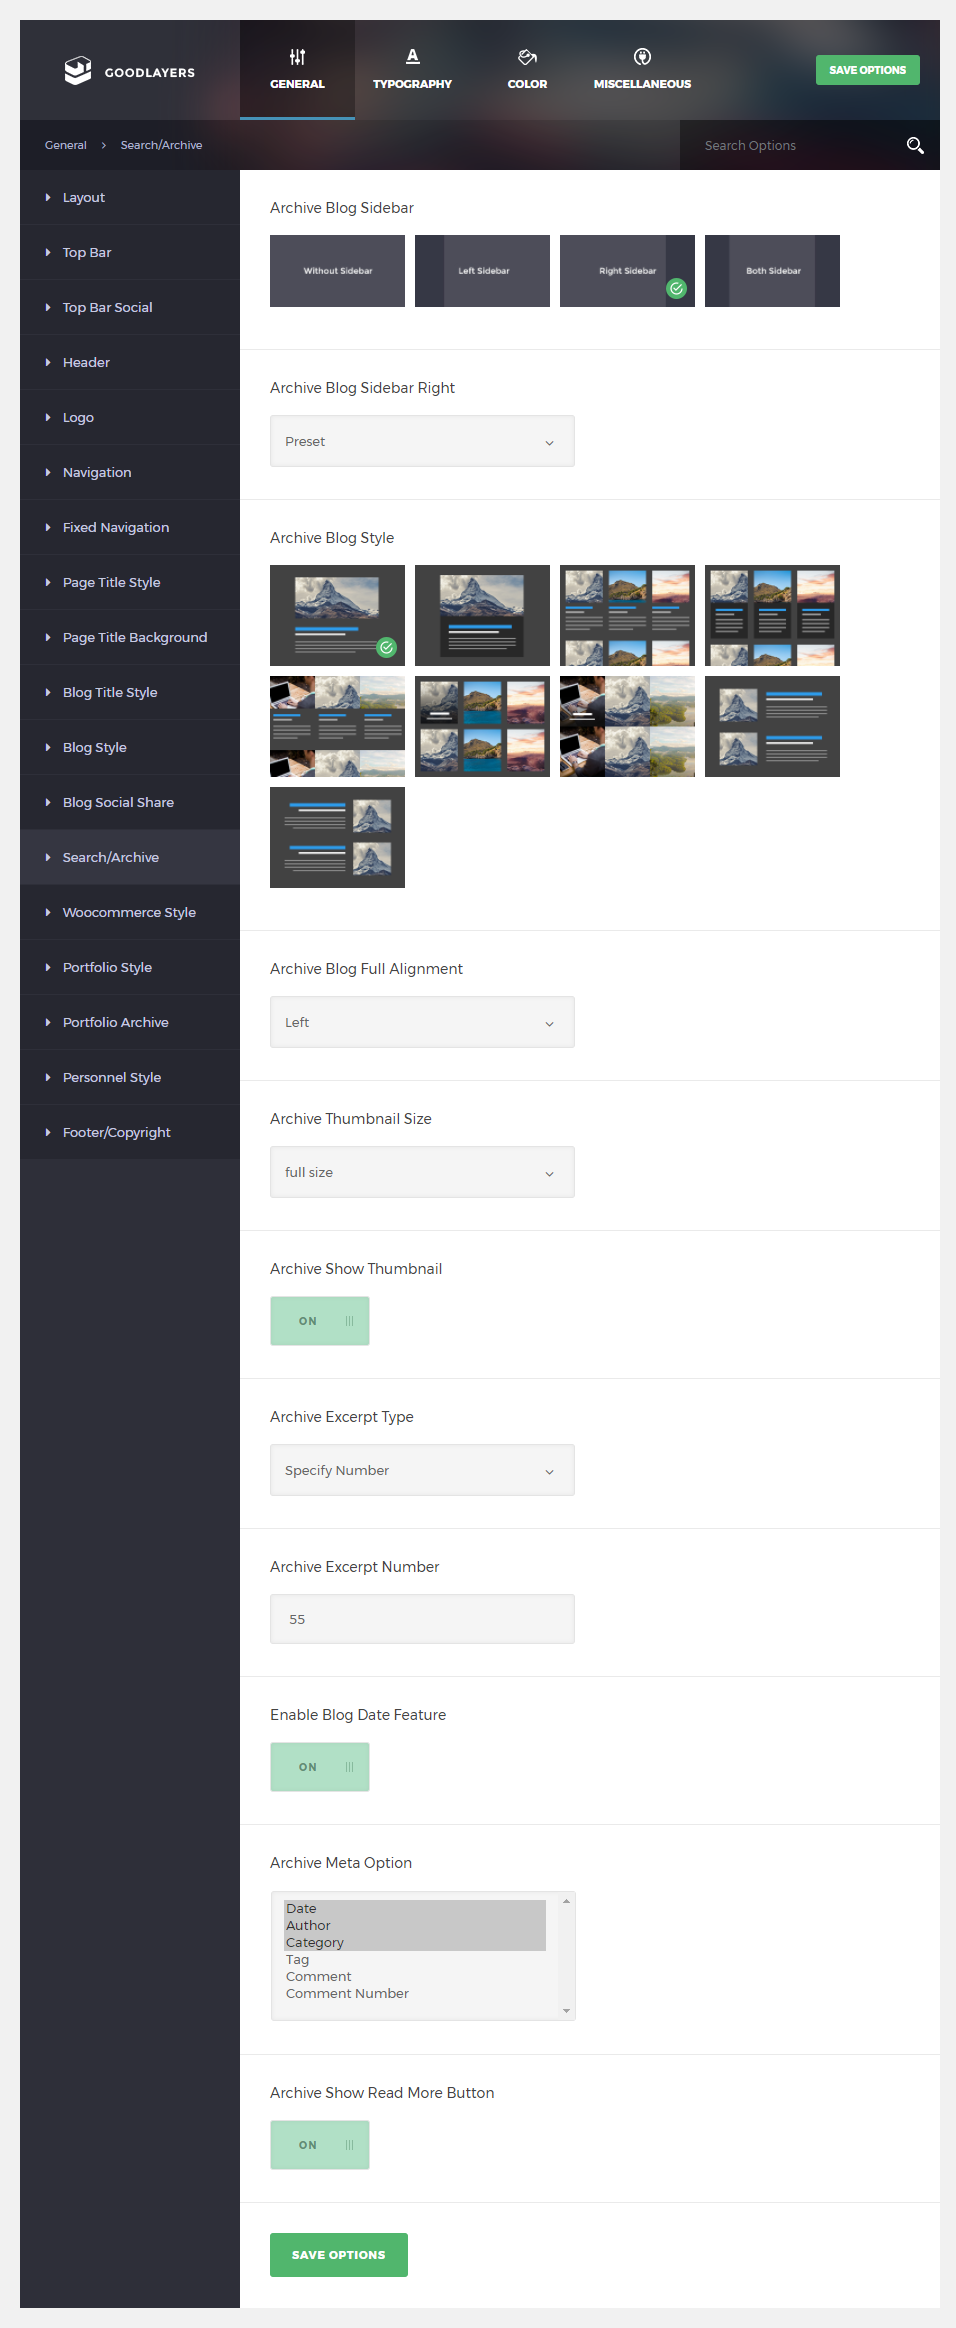
Task: Click the General breadcrumb link
Action: click(x=66, y=145)
